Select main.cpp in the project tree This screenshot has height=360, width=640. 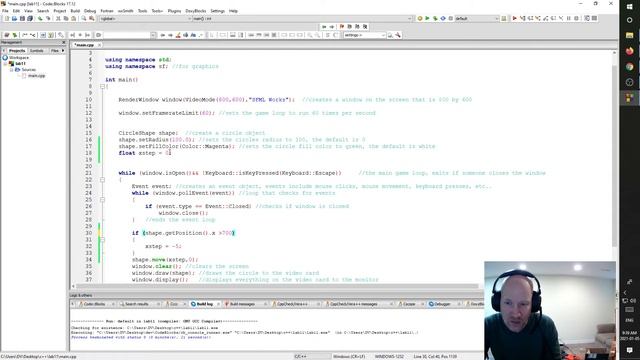(36, 76)
